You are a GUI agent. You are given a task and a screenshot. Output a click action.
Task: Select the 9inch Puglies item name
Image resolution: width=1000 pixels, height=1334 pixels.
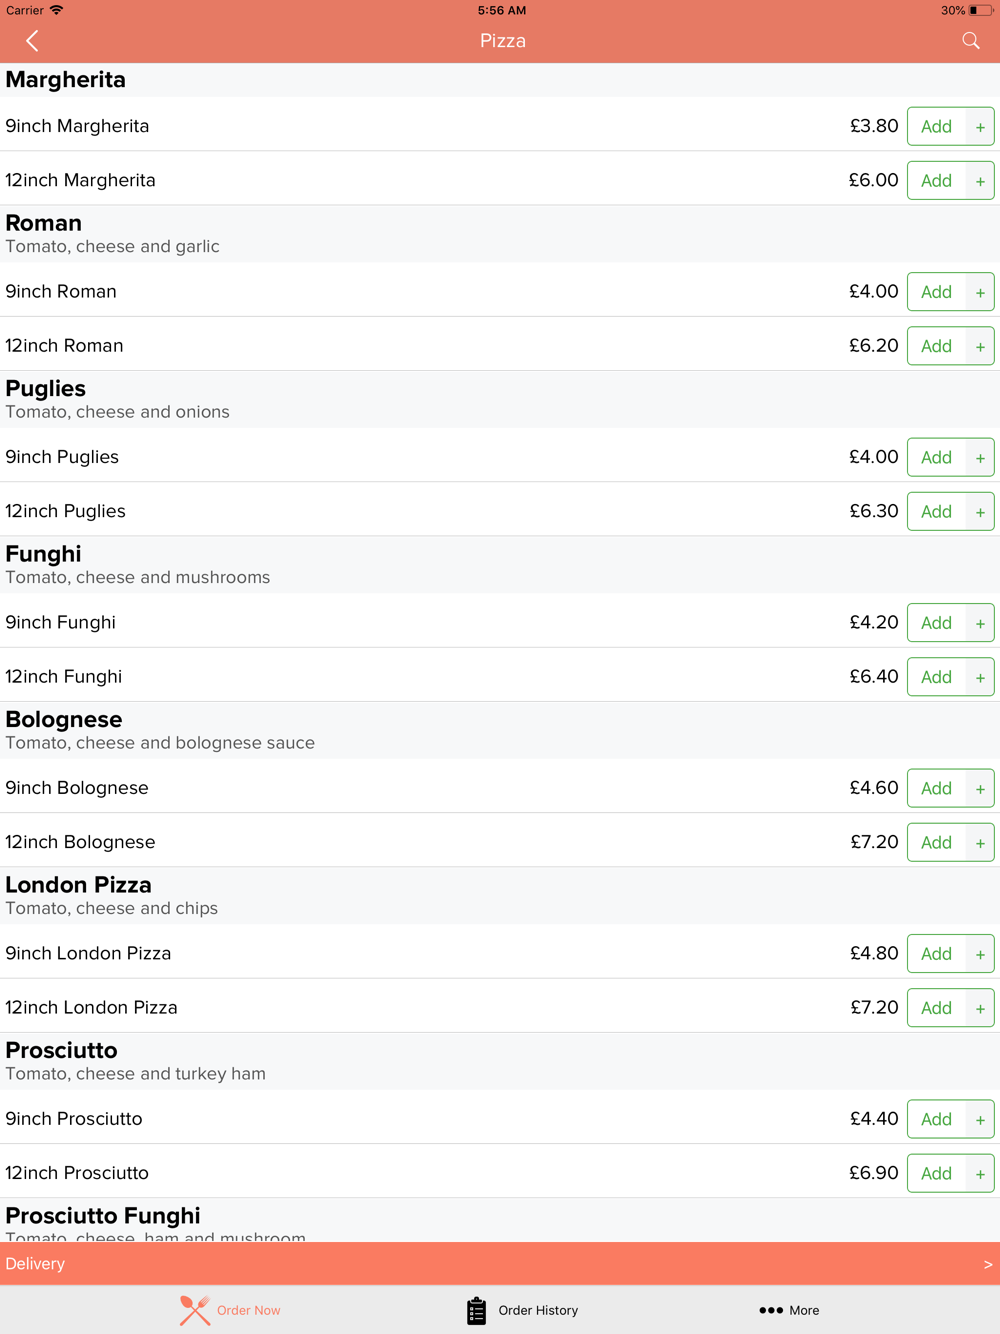coord(62,457)
